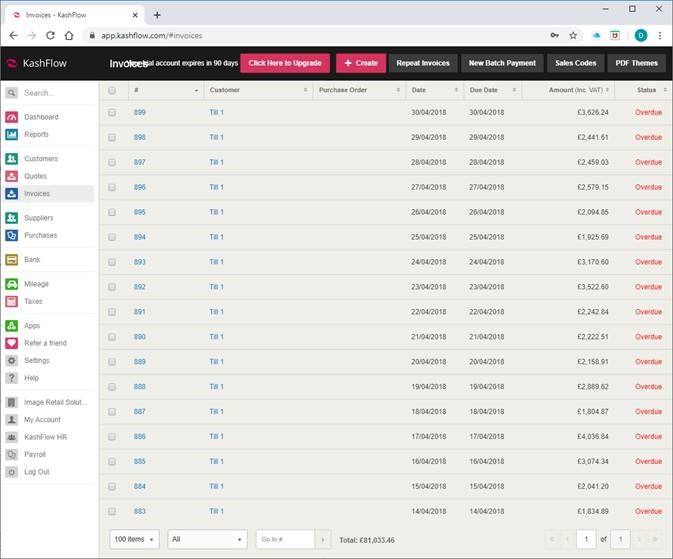Toggle the select-all checkbox in header
Screen dimensions: 673x559
click(x=112, y=90)
